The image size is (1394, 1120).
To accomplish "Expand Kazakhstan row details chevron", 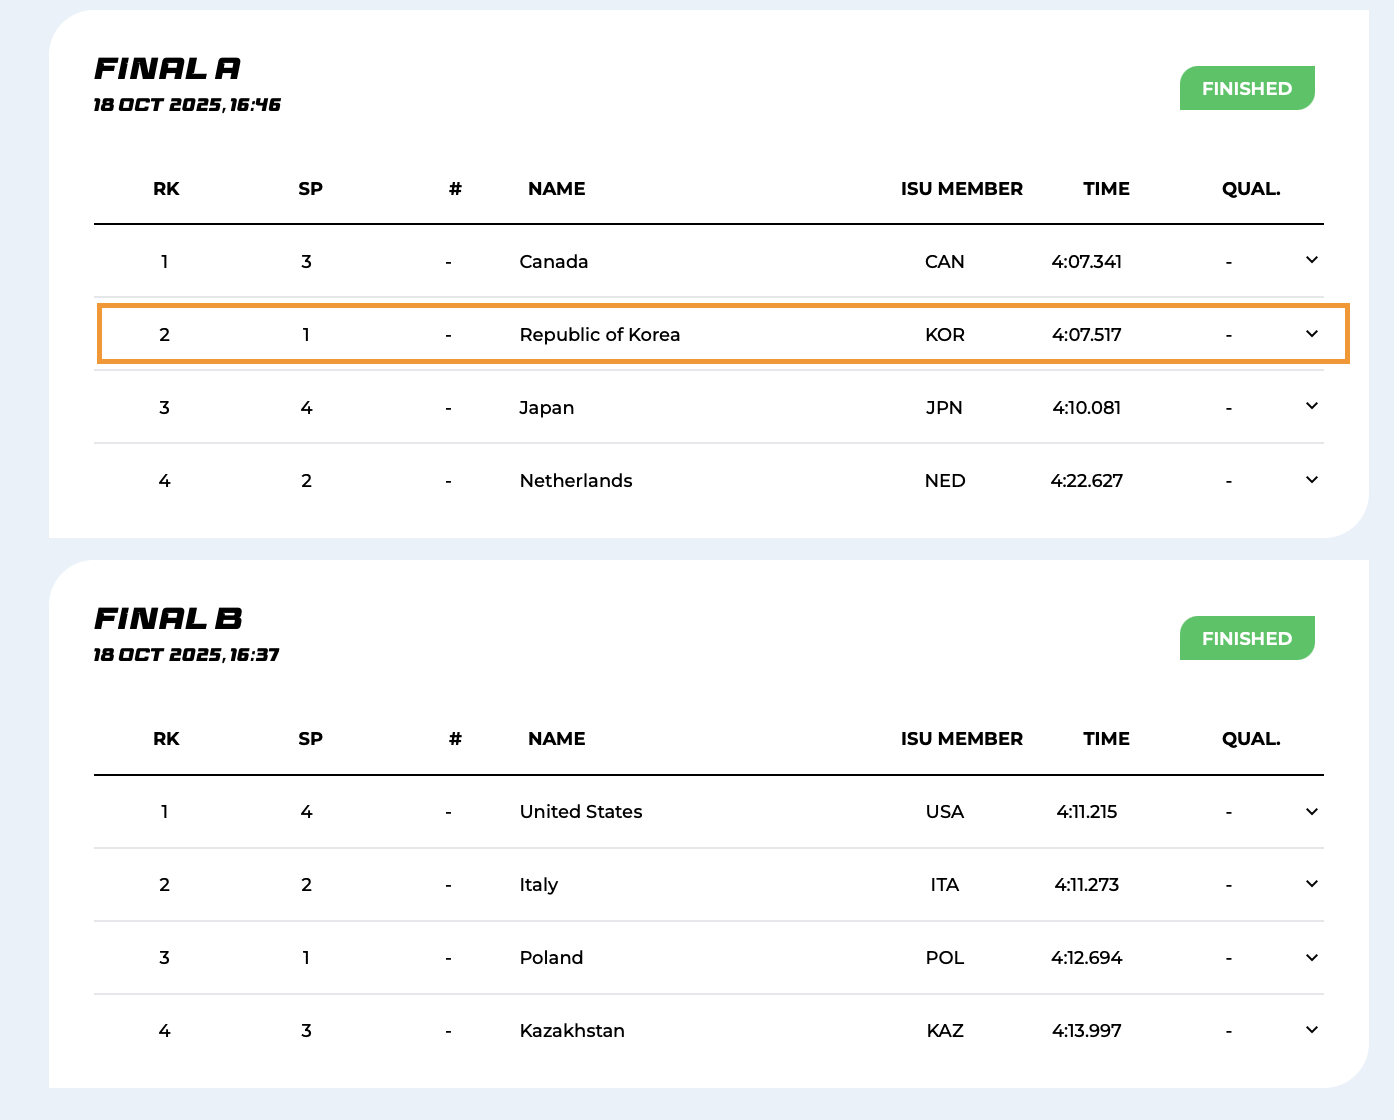I will point(1312,1030).
